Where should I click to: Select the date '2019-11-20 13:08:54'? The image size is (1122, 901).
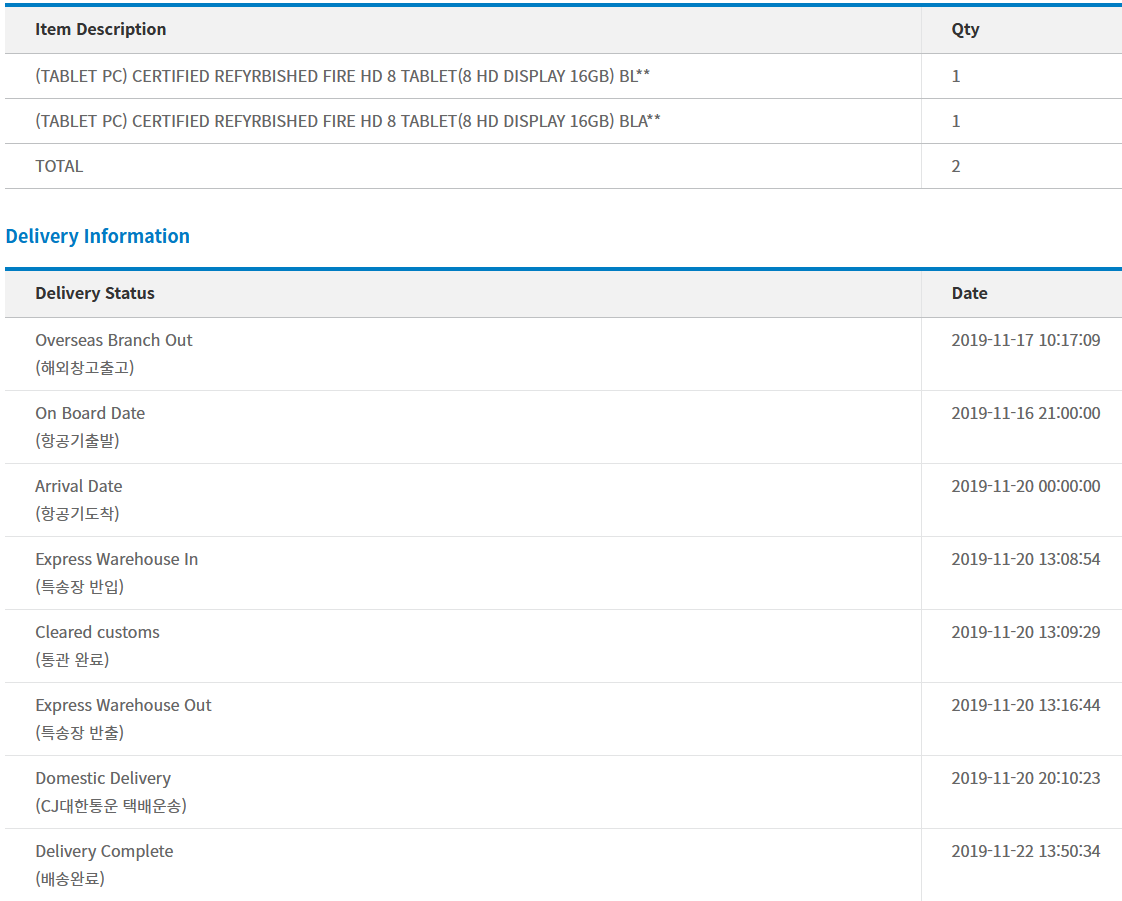[x=1026, y=560]
